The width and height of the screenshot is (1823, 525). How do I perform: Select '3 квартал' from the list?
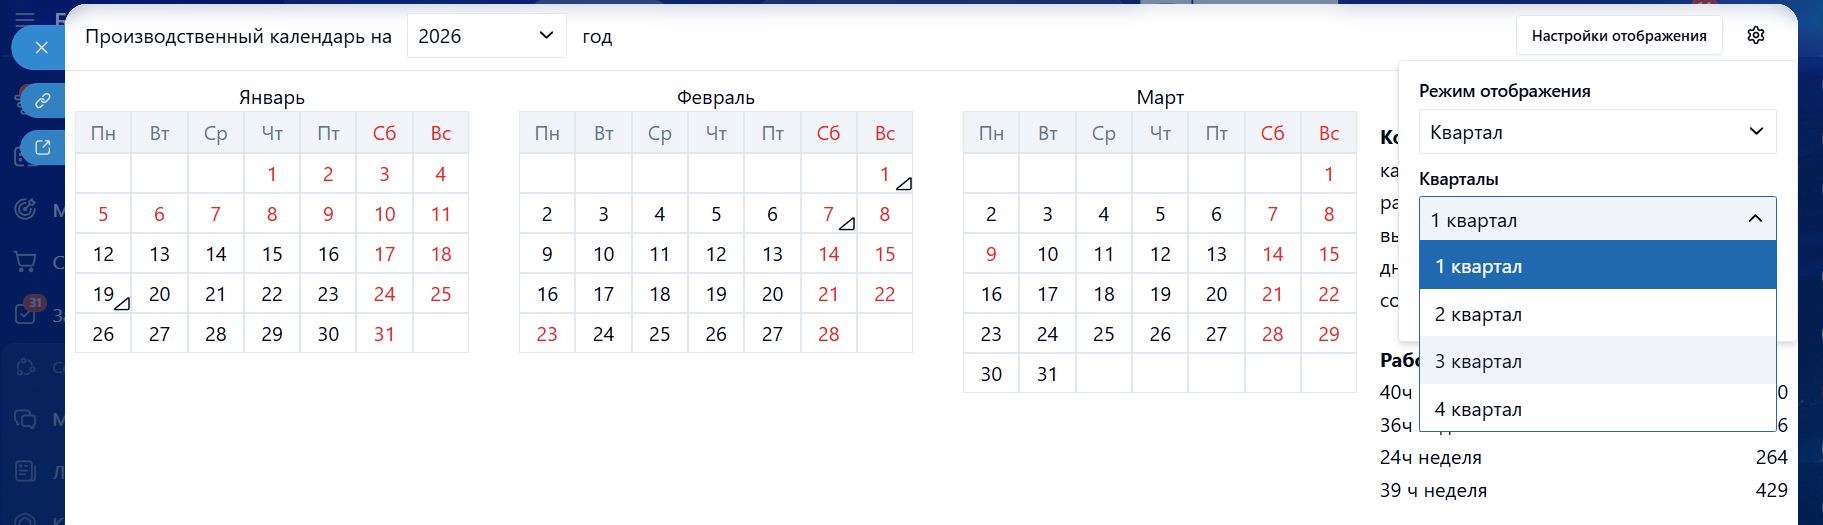point(1597,361)
